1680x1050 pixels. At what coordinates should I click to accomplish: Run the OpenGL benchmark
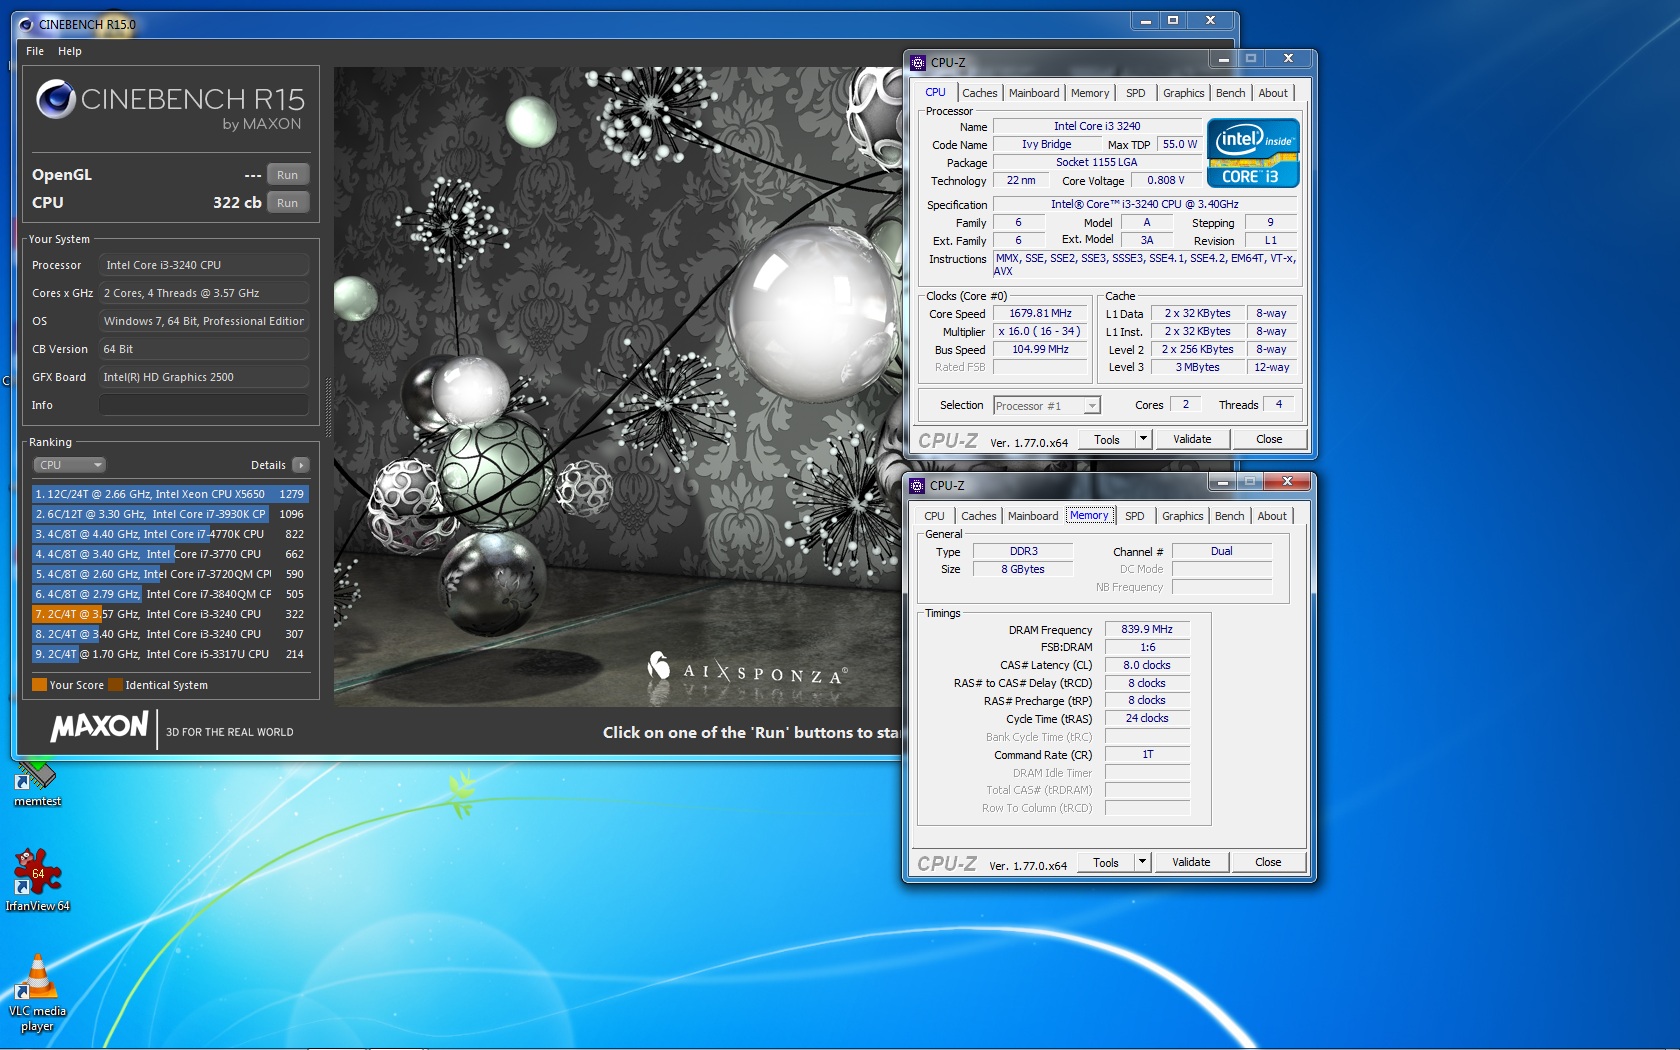288,175
